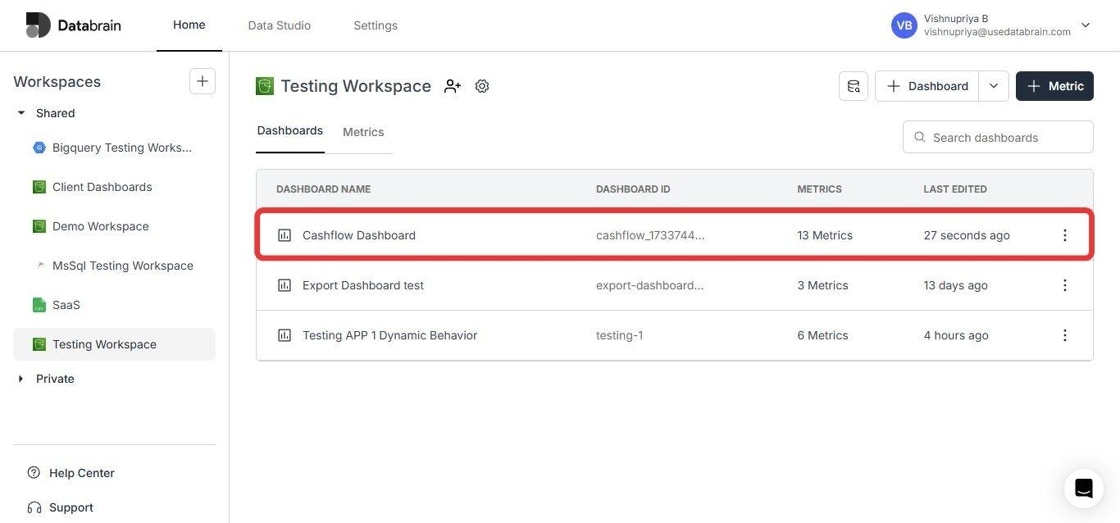
Task: Open the chat support bubble icon
Action: pos(1084,489)
